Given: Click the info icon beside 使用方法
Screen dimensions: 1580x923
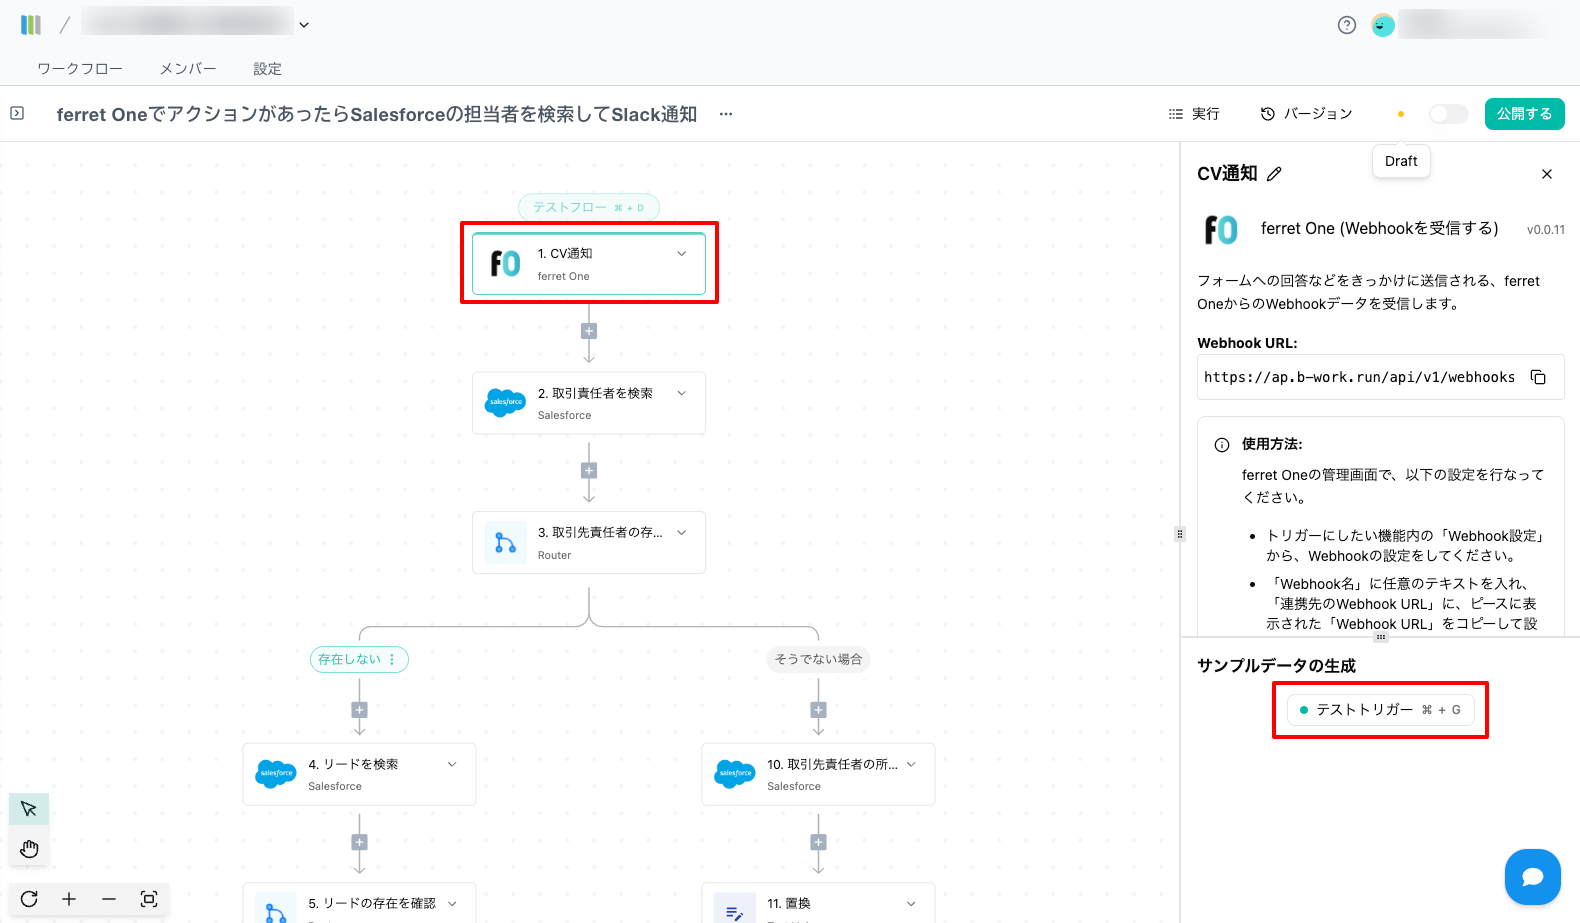Looking at the screenshot, I should click(x=1222, y=445).
